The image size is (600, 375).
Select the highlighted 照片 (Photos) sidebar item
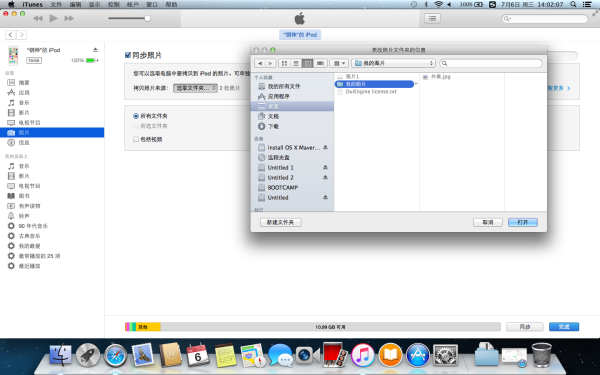point(52,132)
